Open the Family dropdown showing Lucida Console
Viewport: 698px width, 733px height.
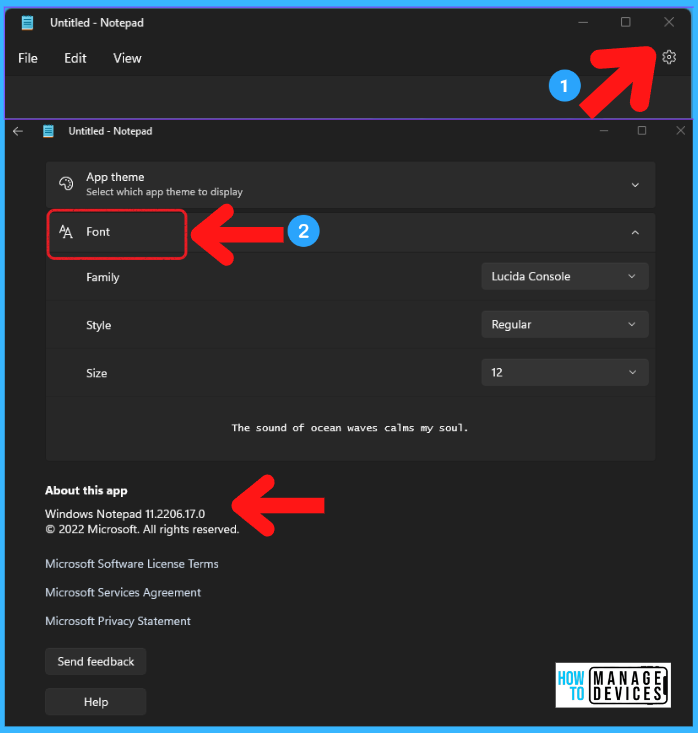point(565,276)
